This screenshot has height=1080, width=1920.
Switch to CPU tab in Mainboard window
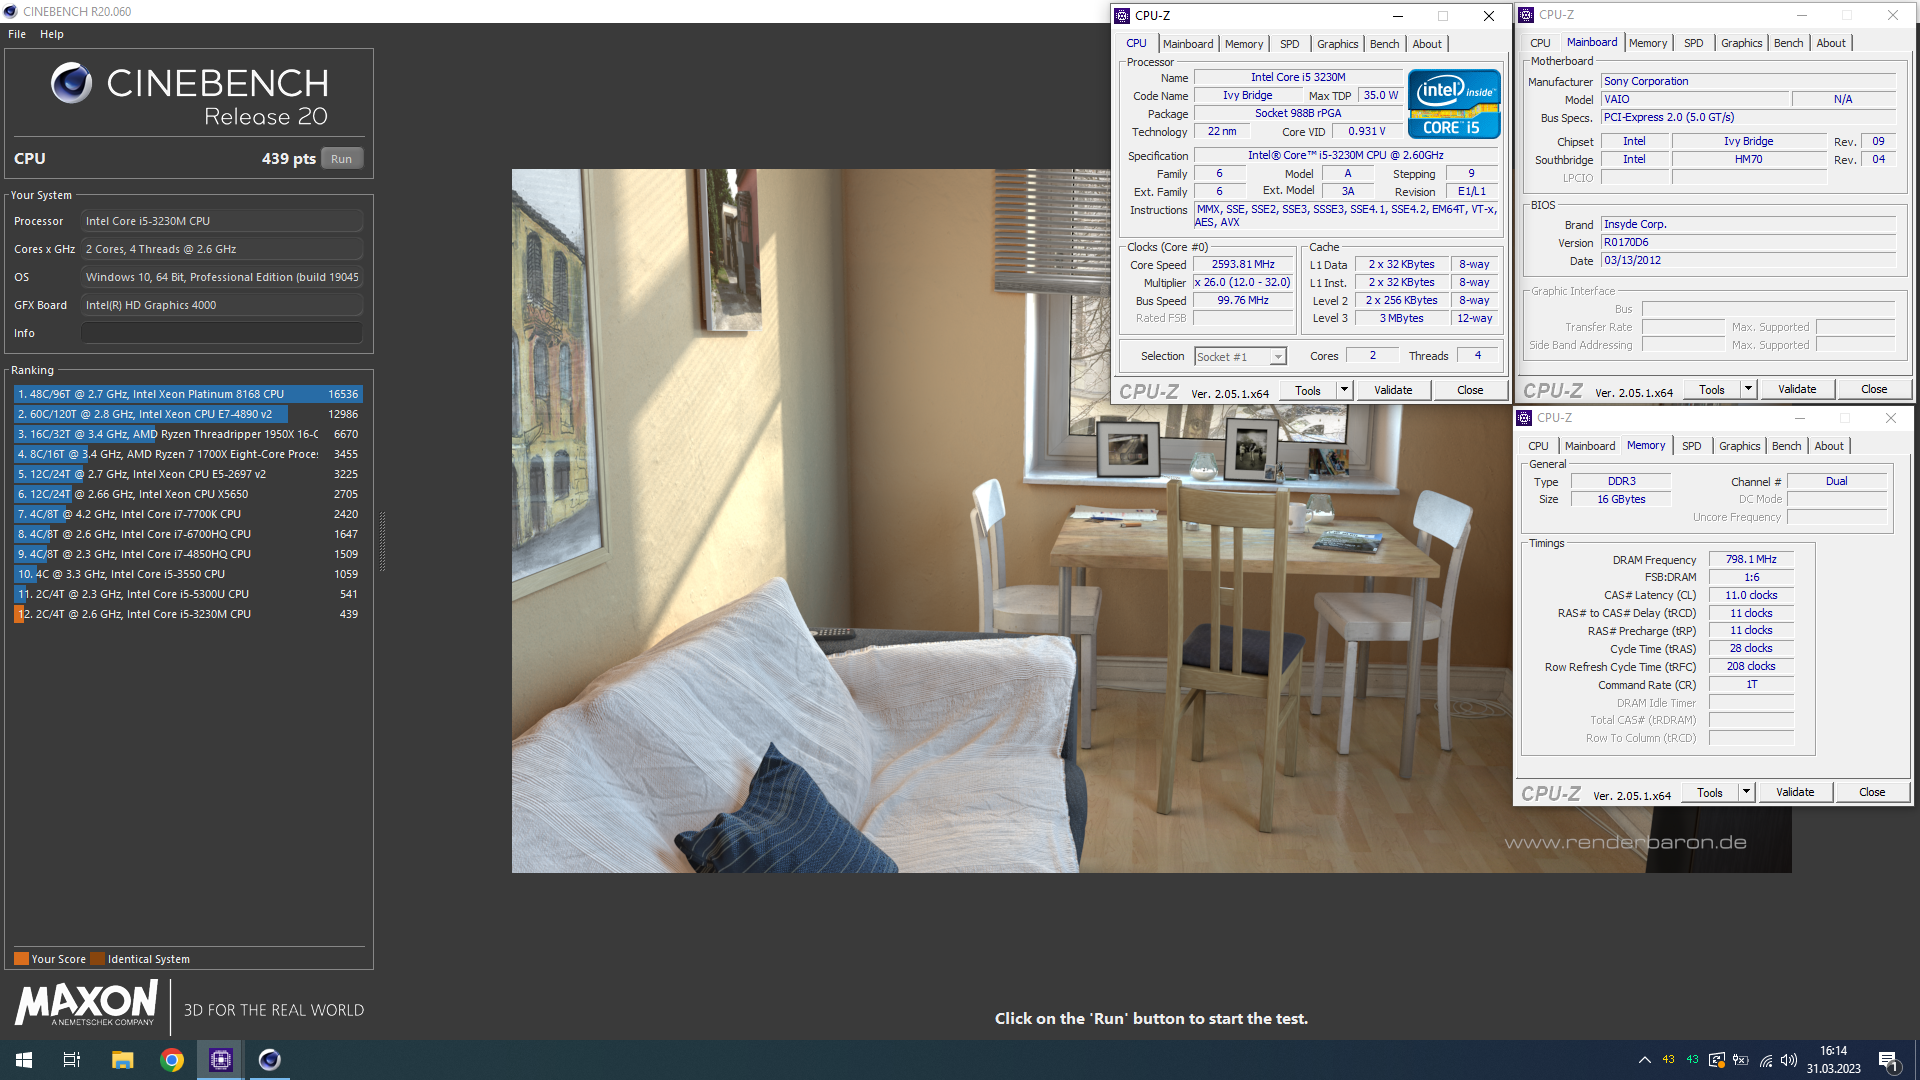point(1540,43)
